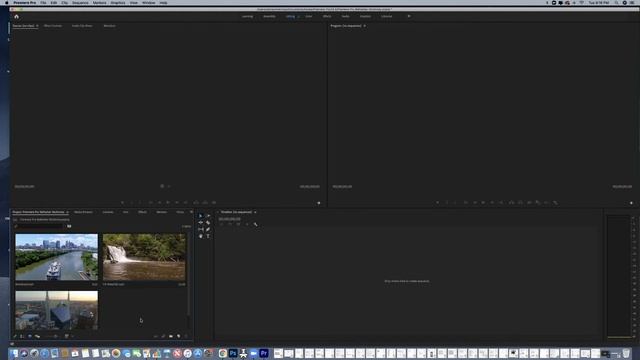This screenshot has height=360, width=640.
Task: Switch to Color workspace
Action: pyautogui.click(x=309, y=16)
